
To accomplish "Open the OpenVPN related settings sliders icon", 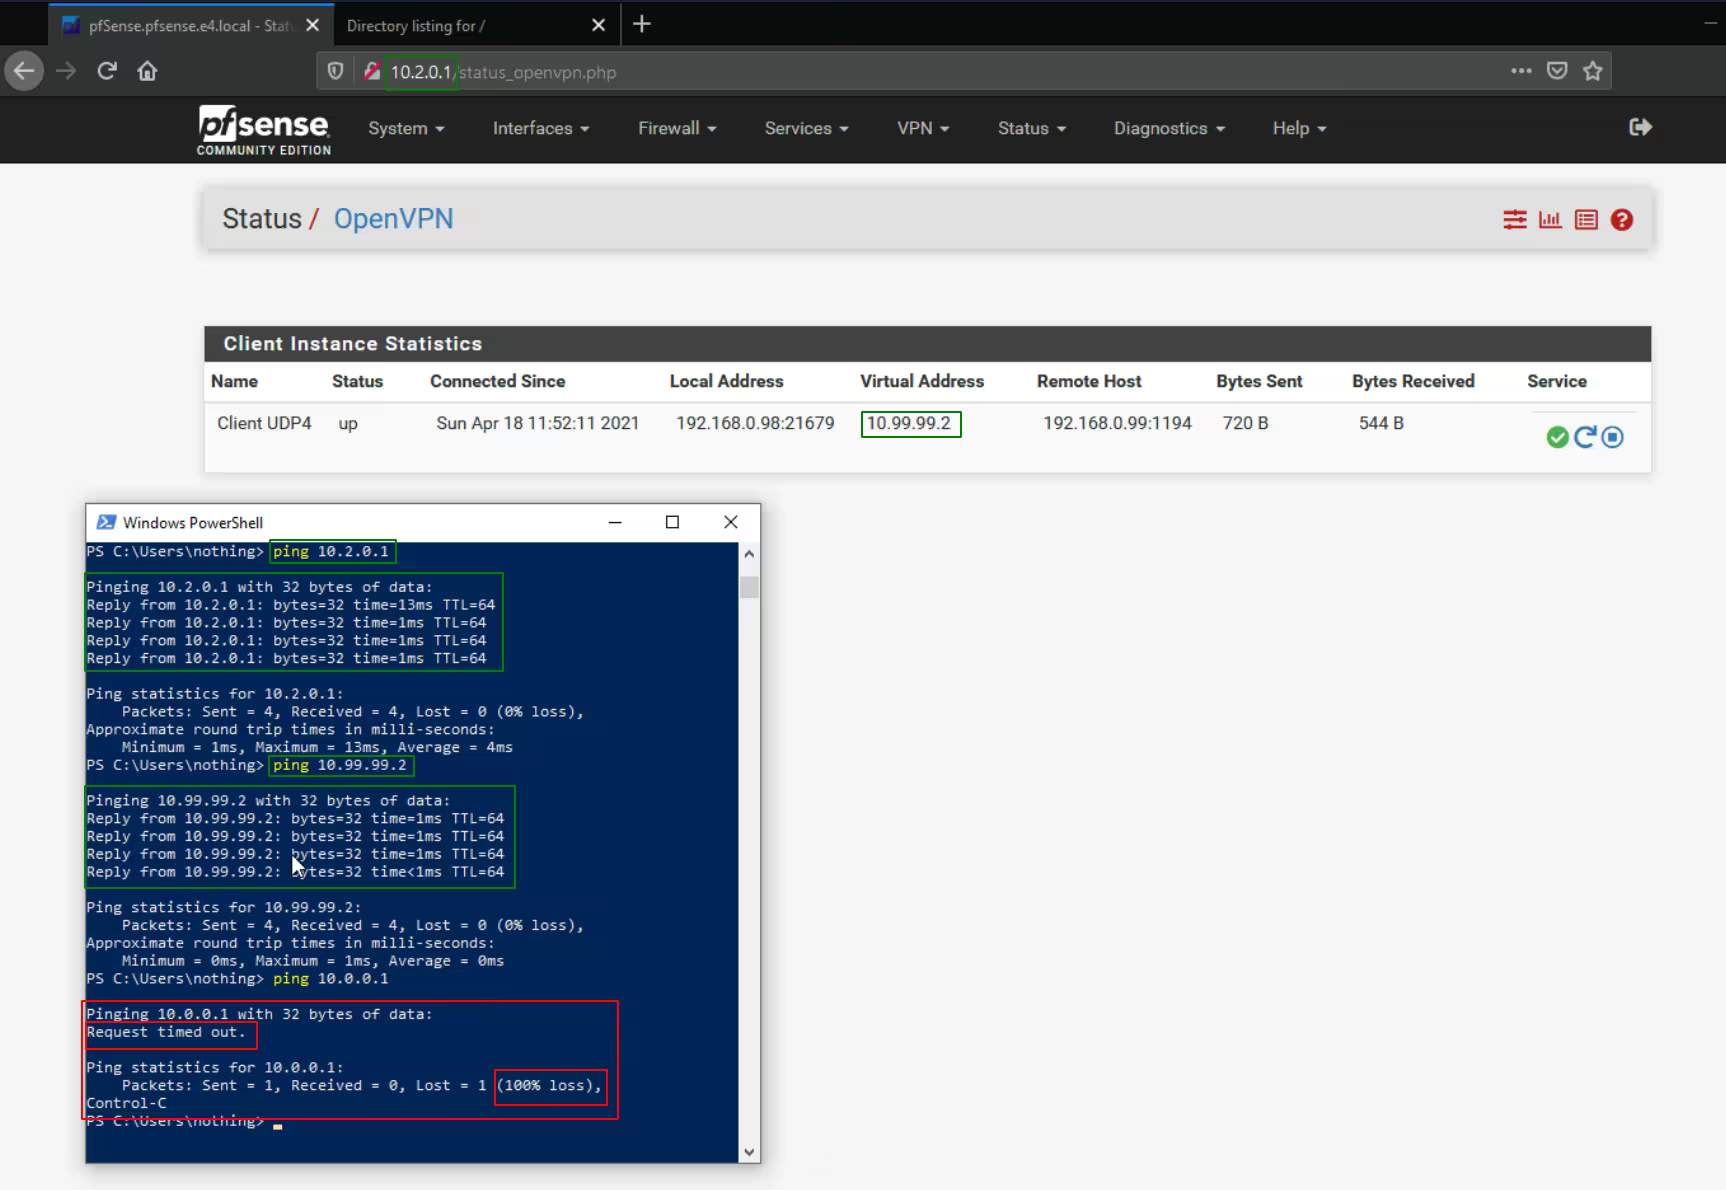I will pyautogui.click(x=1514, y=220).
